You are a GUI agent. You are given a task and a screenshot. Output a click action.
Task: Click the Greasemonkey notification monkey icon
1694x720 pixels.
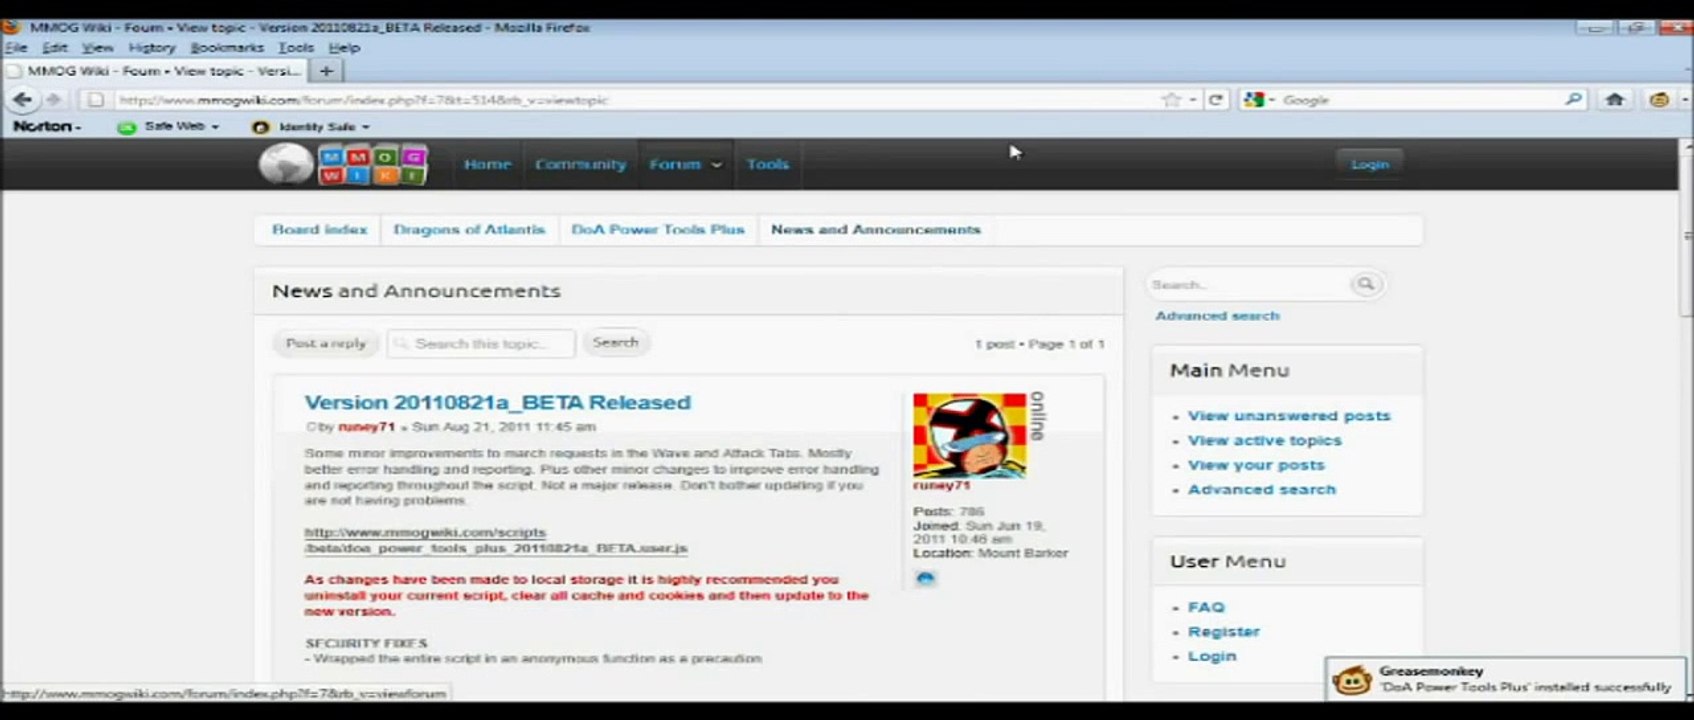(1352, 680)
